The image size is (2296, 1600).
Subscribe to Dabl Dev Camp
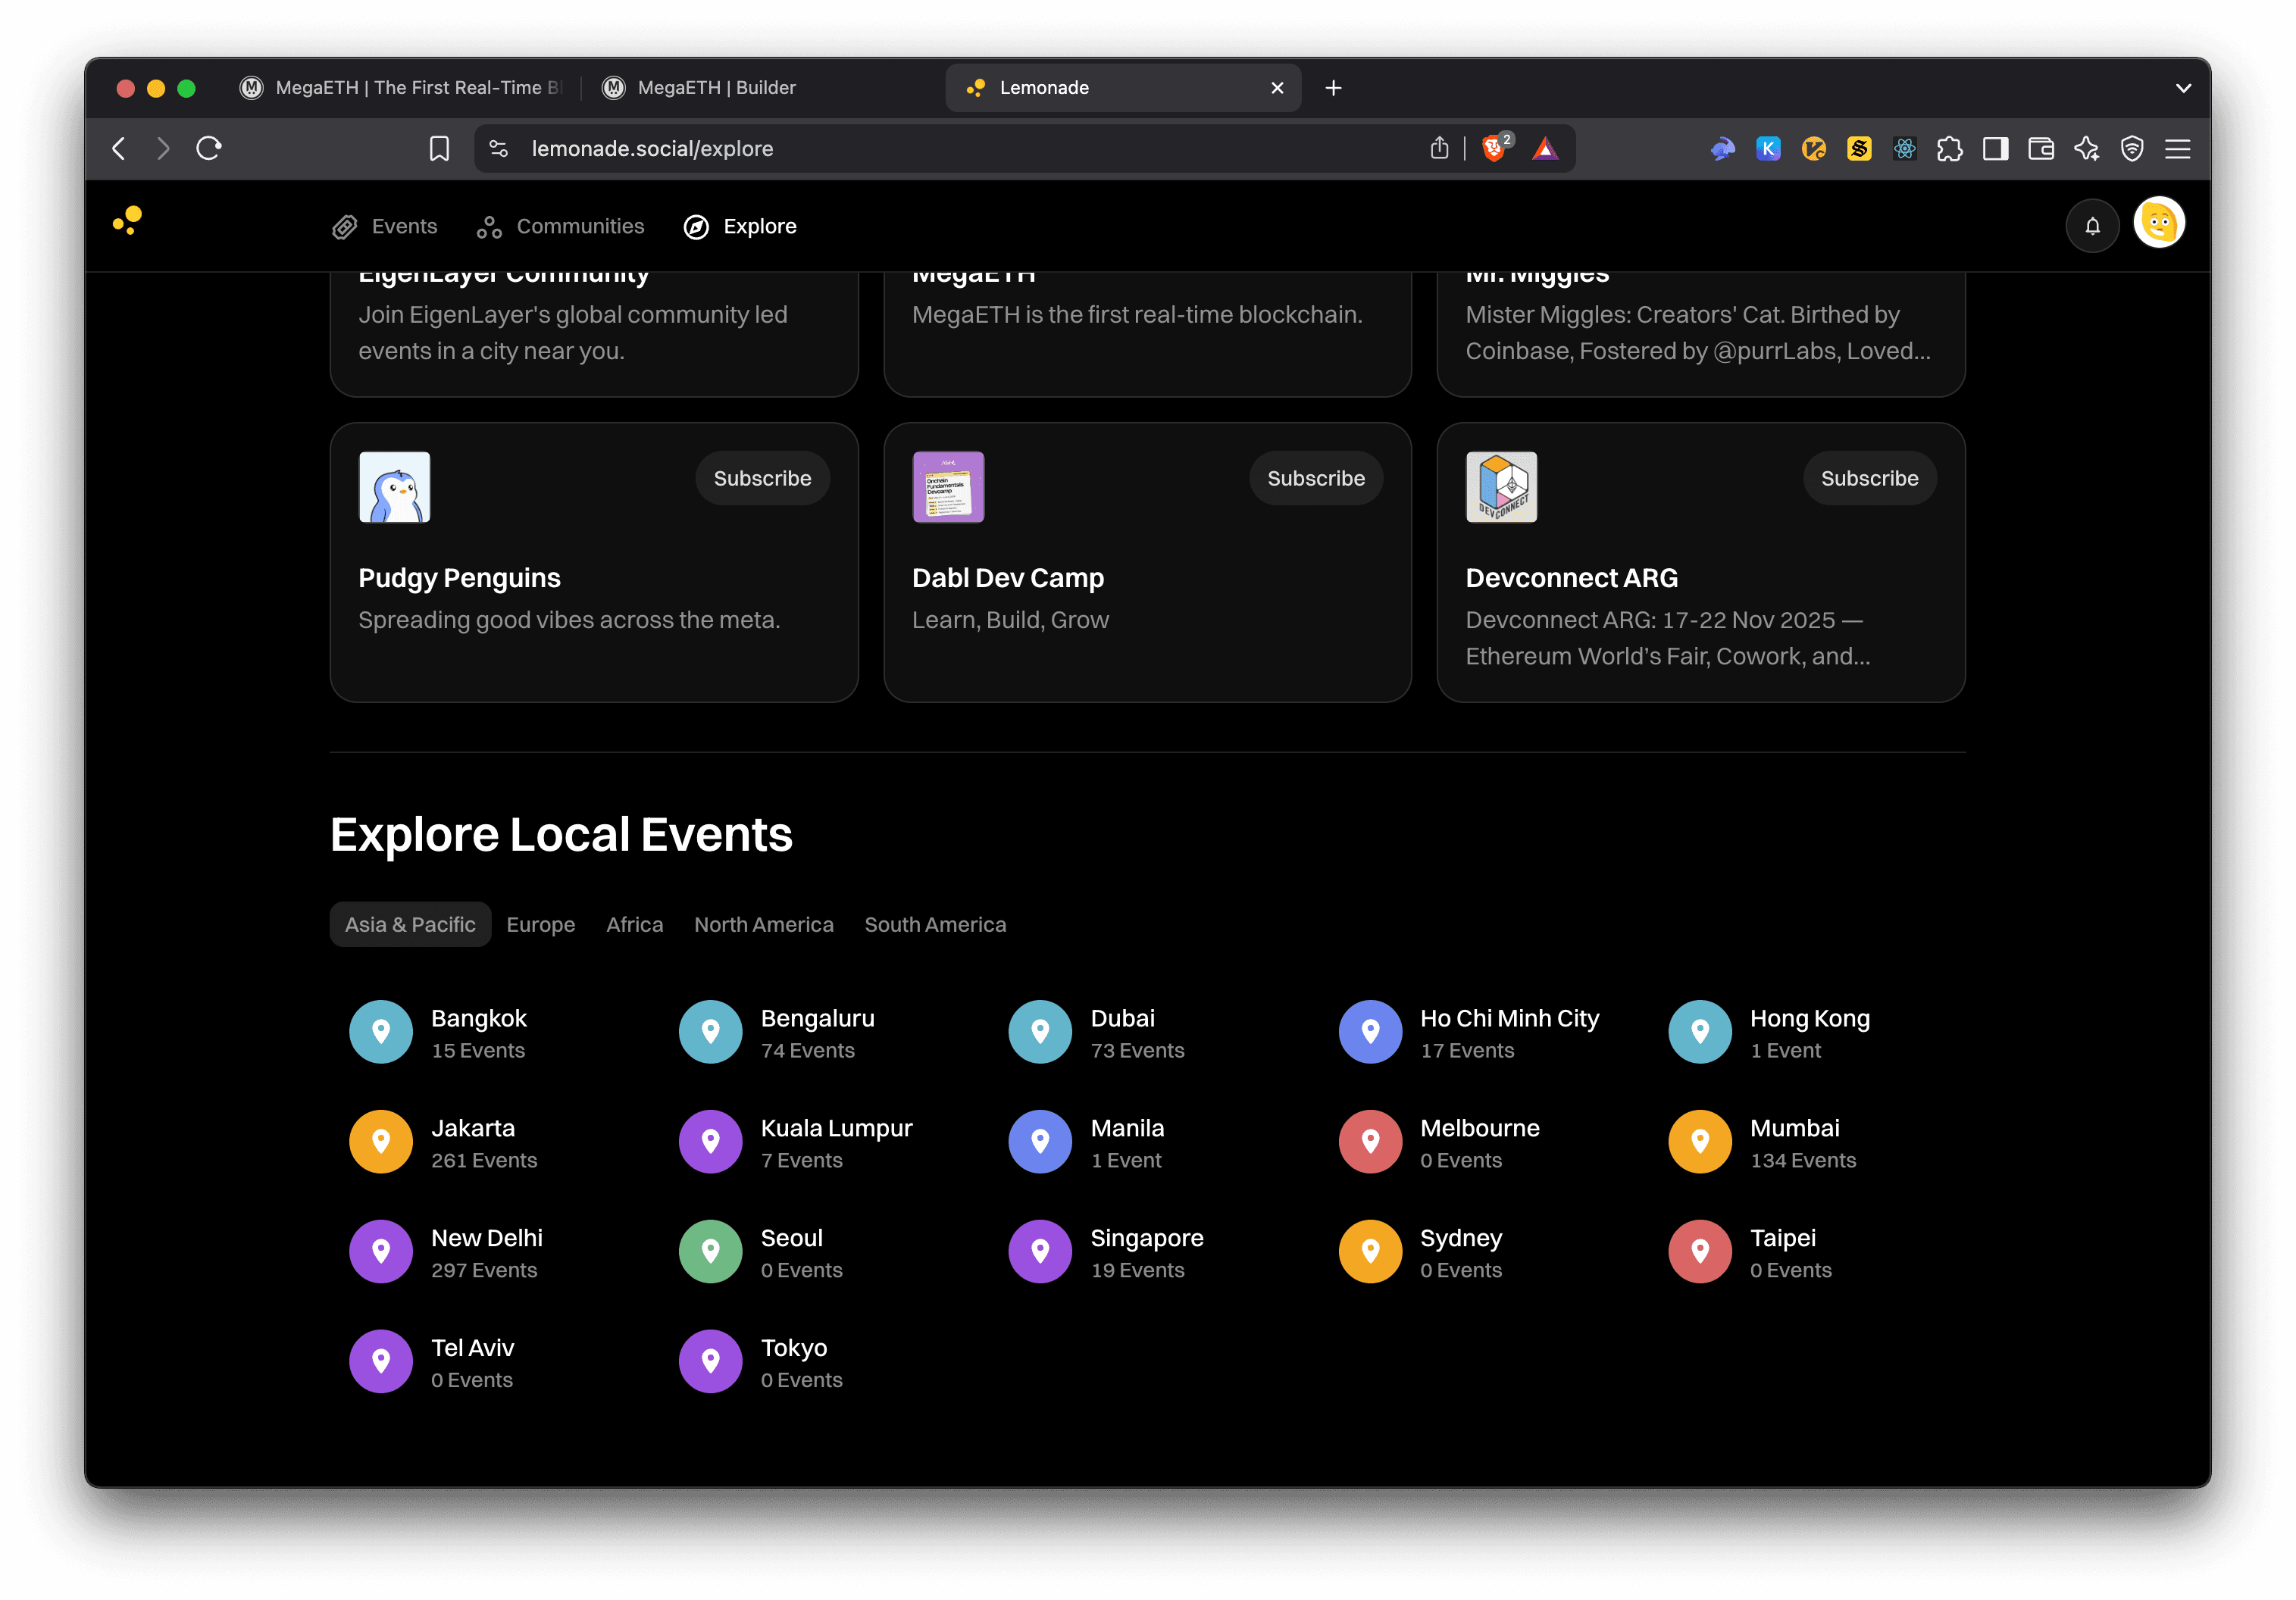pyautogui.click(x=1316, y=479)
